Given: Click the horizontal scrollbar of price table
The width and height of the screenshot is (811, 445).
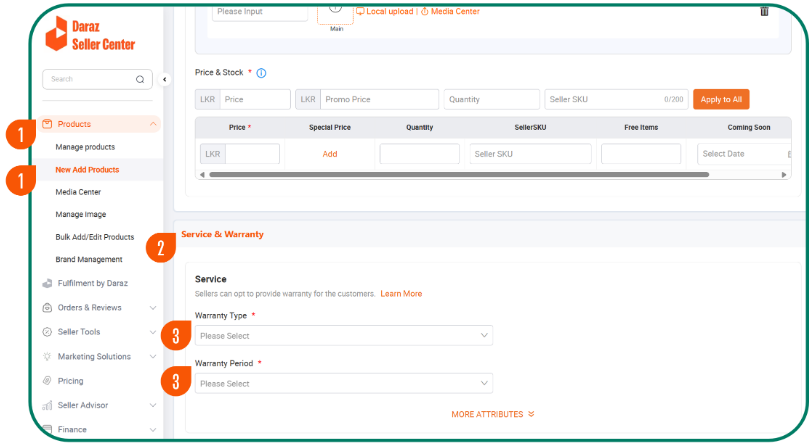Looking at the screenshot, I should pos(460,174).
